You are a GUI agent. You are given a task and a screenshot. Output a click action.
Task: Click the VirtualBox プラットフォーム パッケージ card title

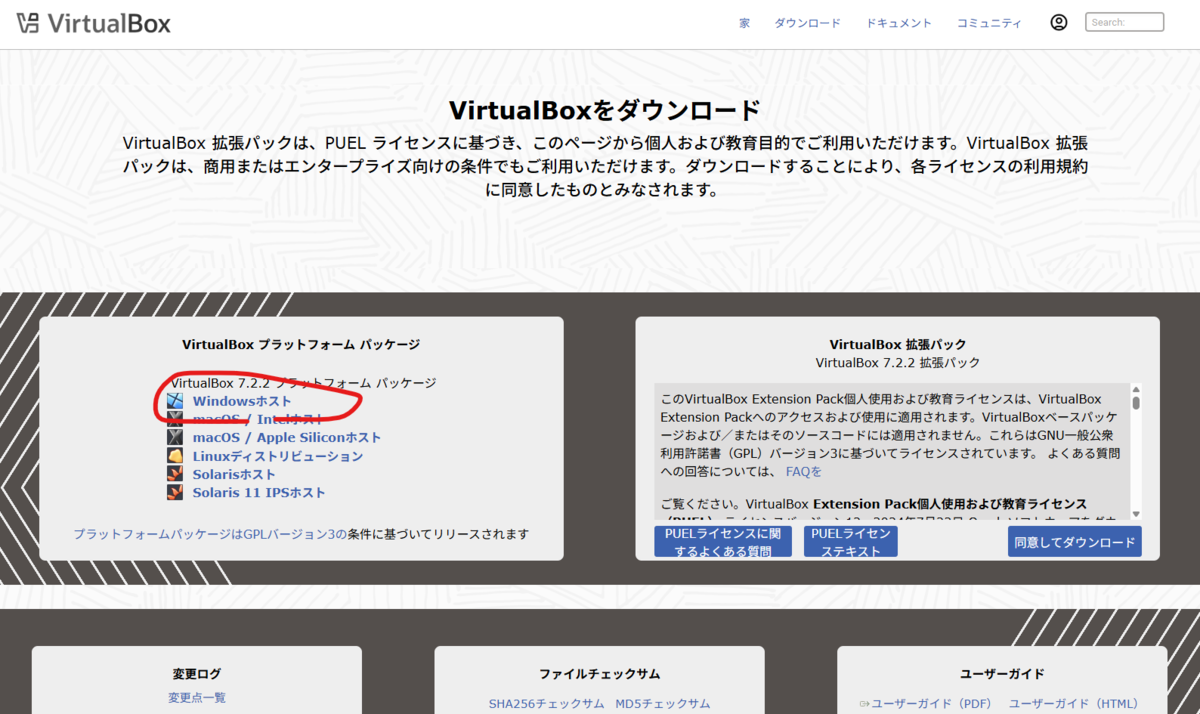pyautogui.click(x=301, y=345)
